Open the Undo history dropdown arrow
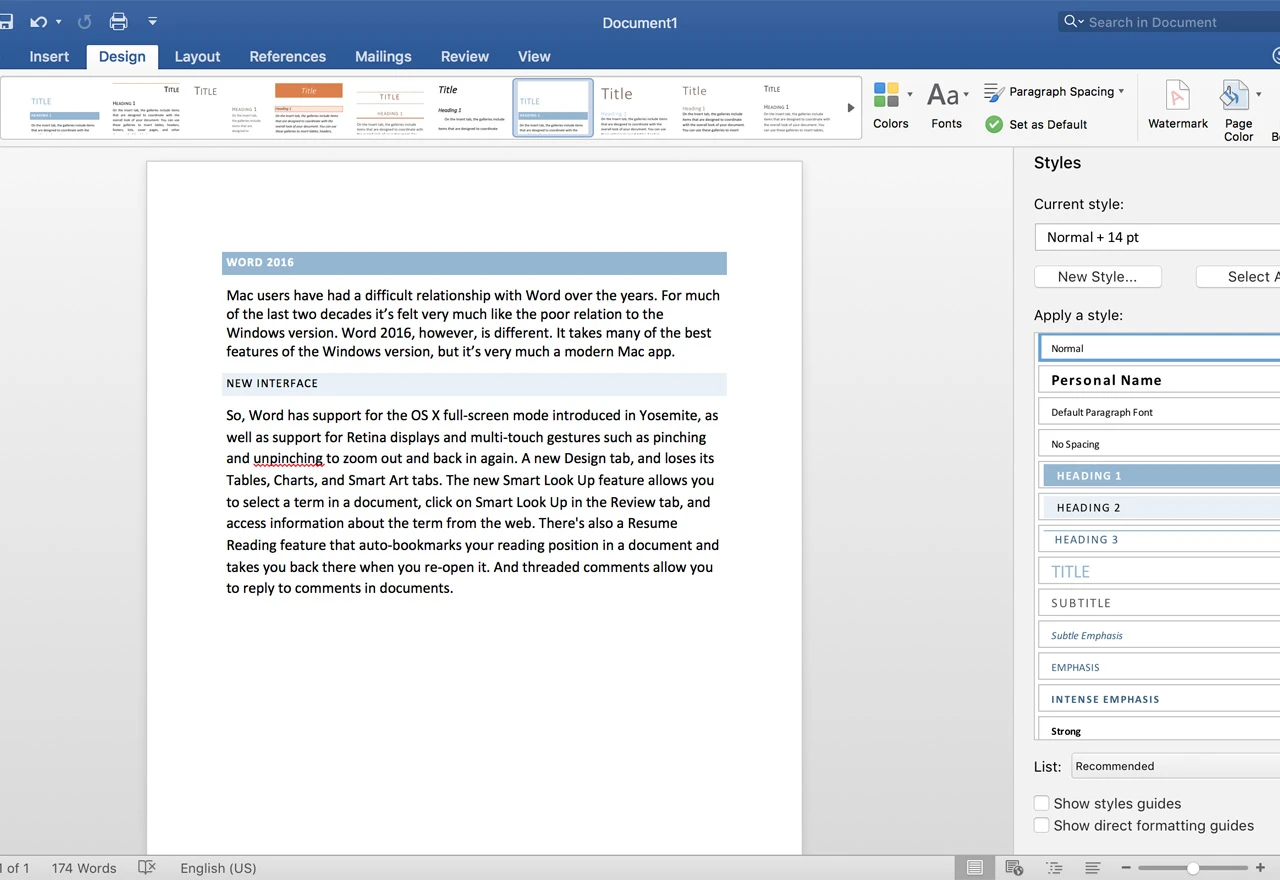 58,22
